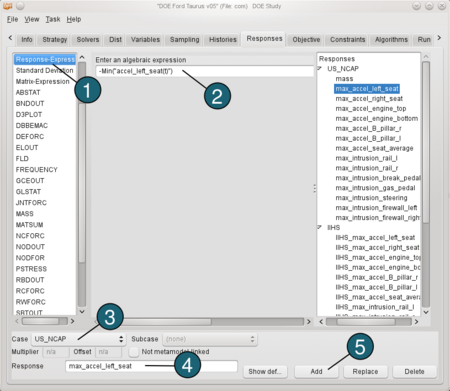Image resolution: width=450 pixels, height=391 pixels.
Task: Select IIHS_max_accel_B_pillar_r in Responses tree
Action: point(376,277)
